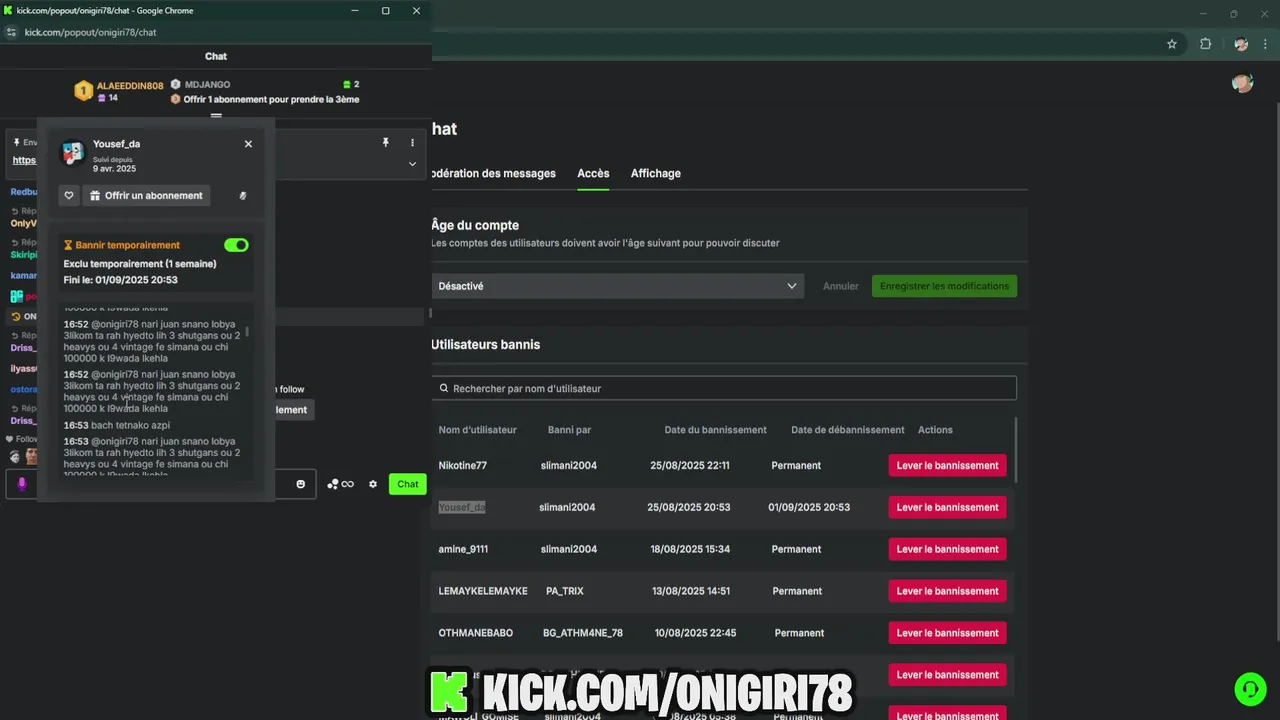Click PA_TRIX in Banni par column
Image resolution: width=1280 pixels, height=720 pixels.
click(564, 591)
